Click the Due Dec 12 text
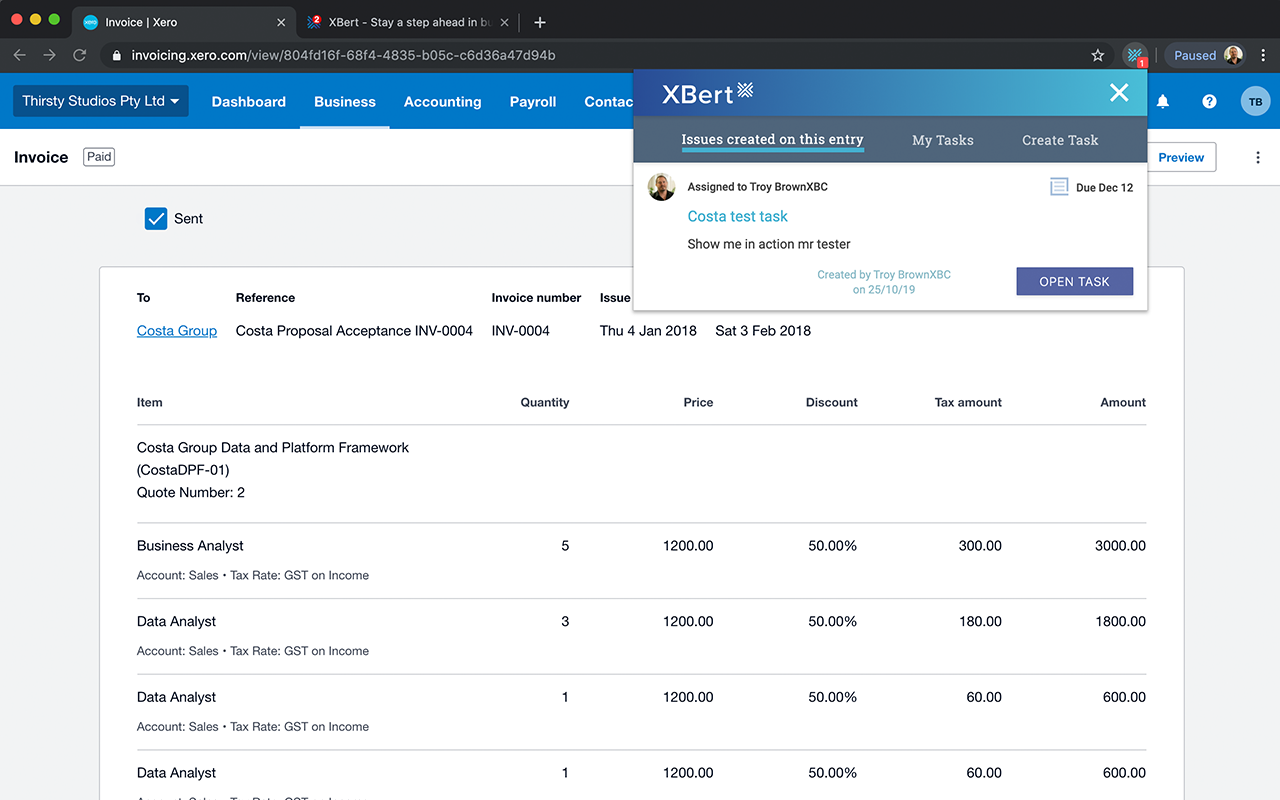The height and width of the screenshot is (800, 1280). point(1105,188)
